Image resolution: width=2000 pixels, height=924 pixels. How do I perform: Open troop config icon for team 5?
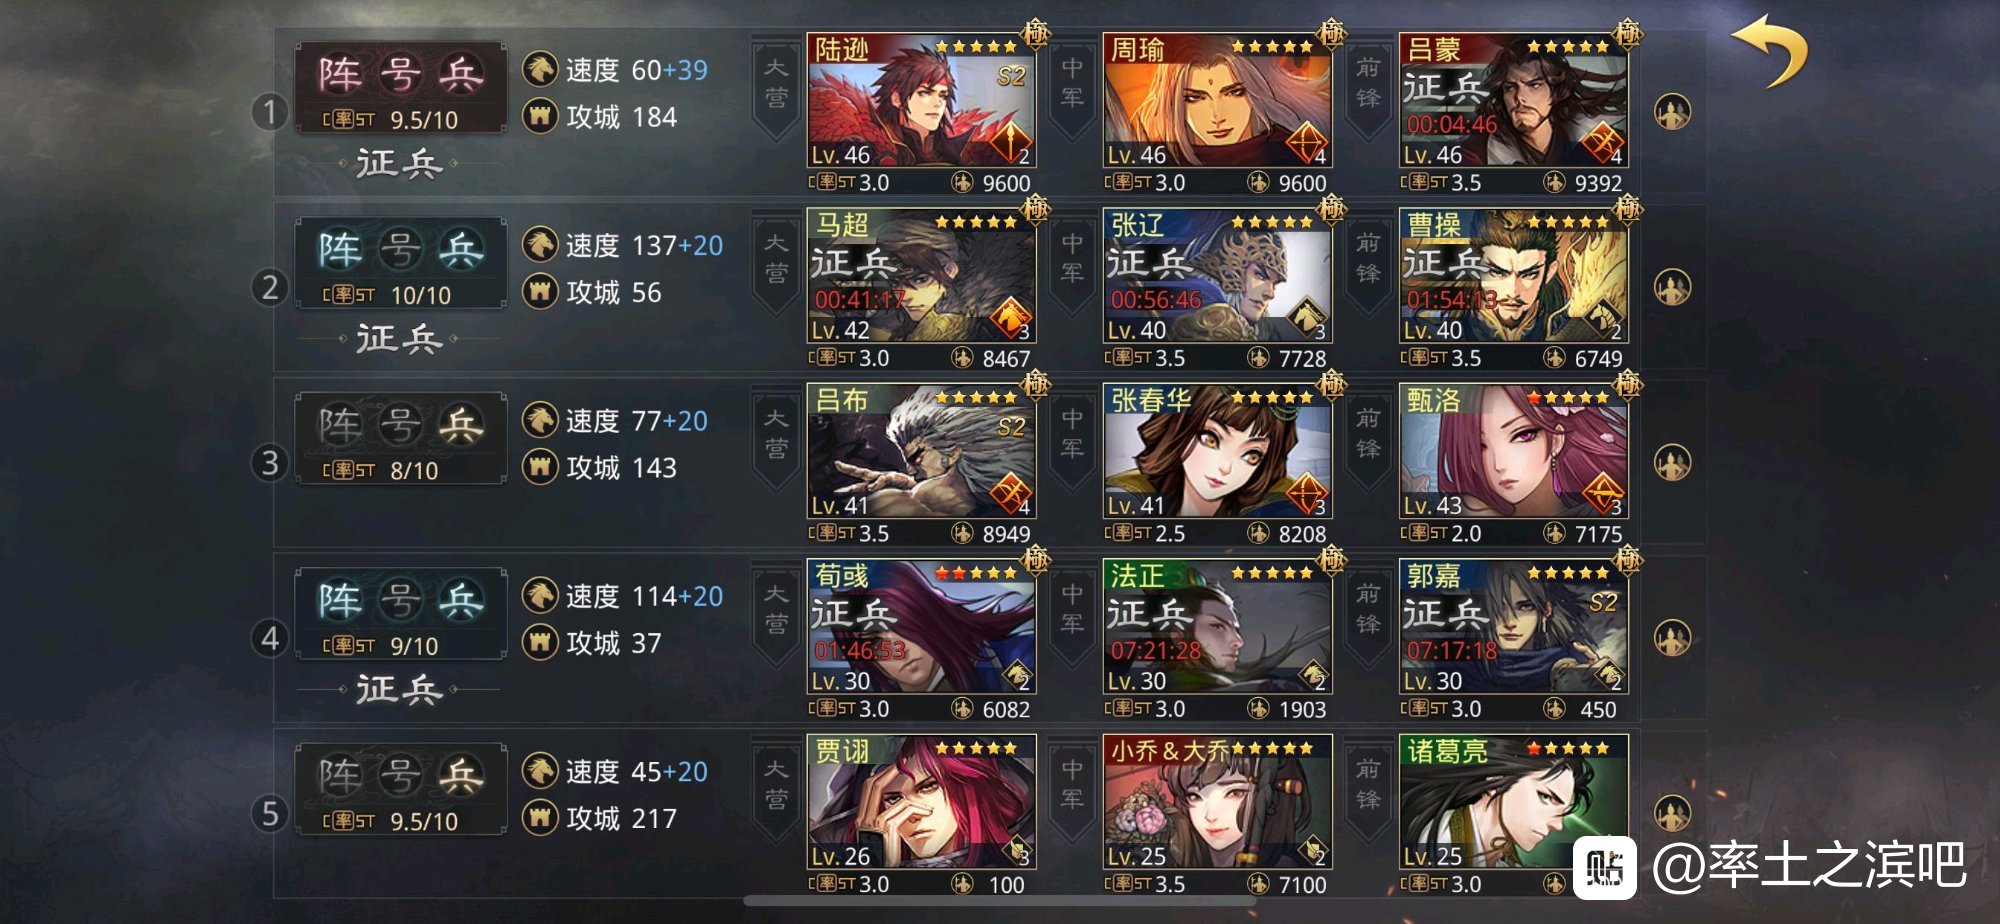pyautogui.click(x=1673, y=814)
